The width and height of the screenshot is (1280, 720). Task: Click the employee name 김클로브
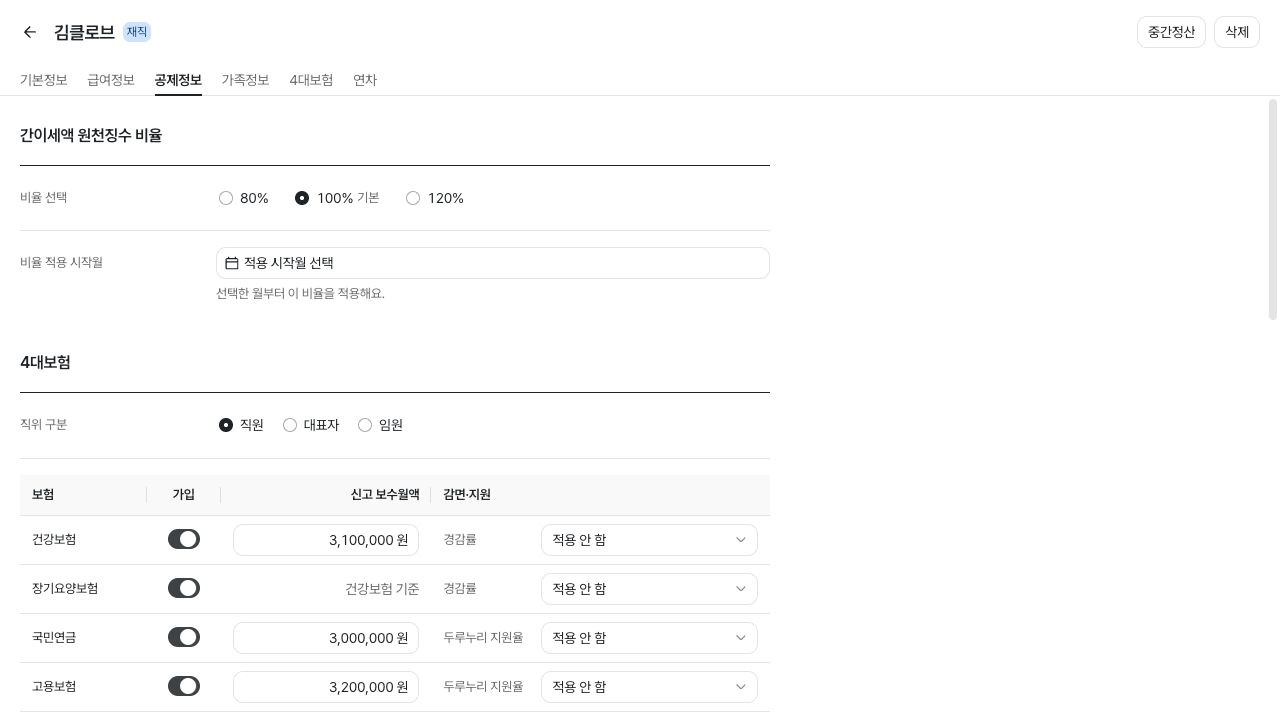point(84,32)
